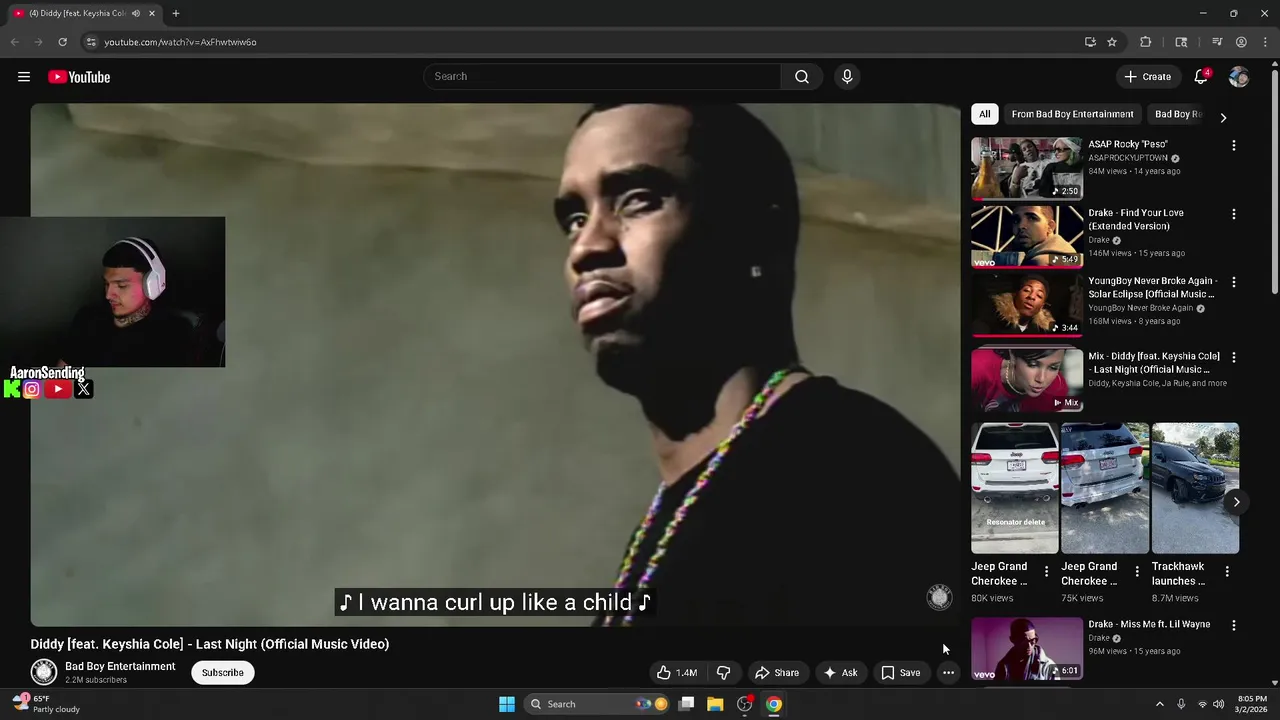Open the Resonator delete Jeep short
The height and width of the screenshot is (720, 1280).
point(1015,488)
